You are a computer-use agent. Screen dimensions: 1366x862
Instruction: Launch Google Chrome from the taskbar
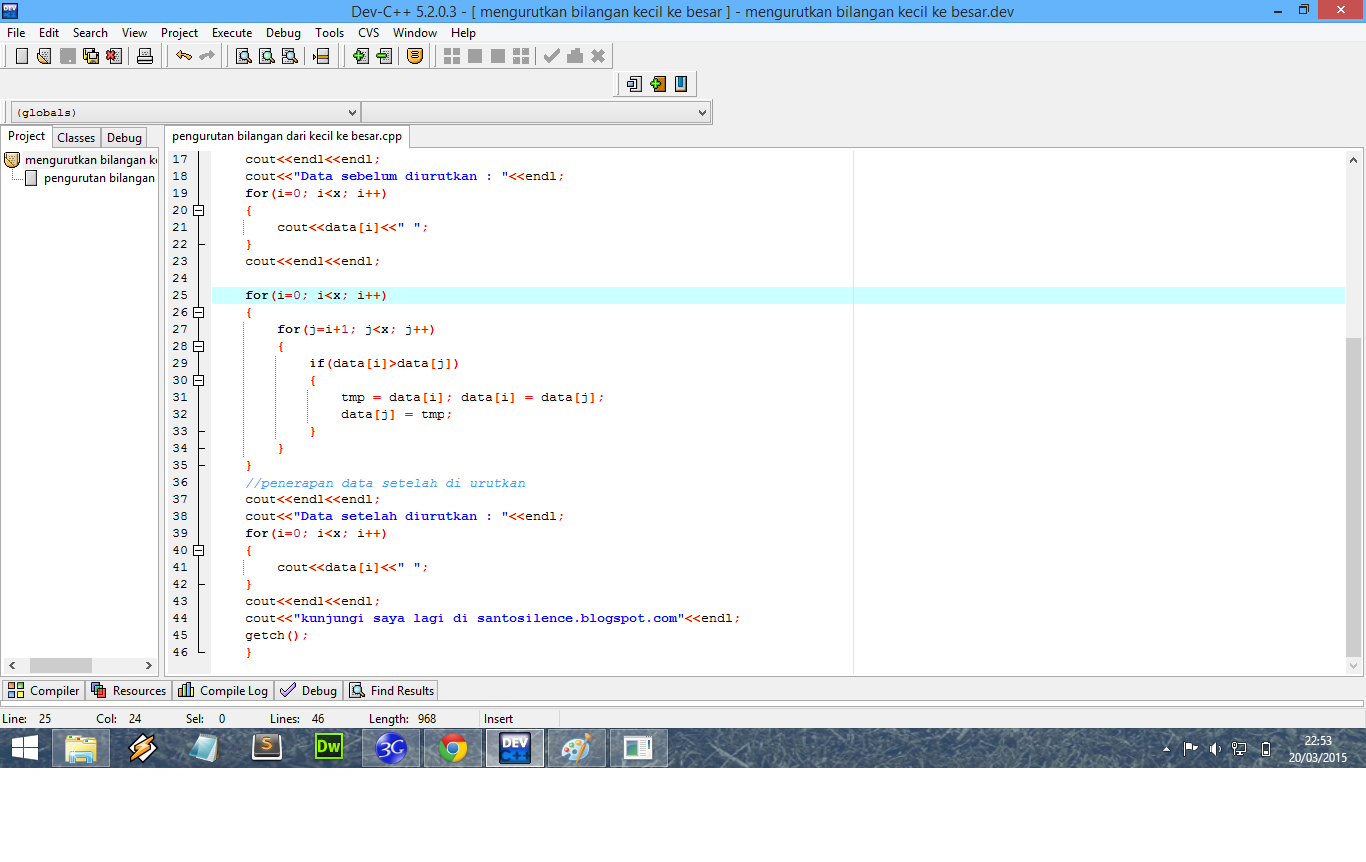point(453,747)
